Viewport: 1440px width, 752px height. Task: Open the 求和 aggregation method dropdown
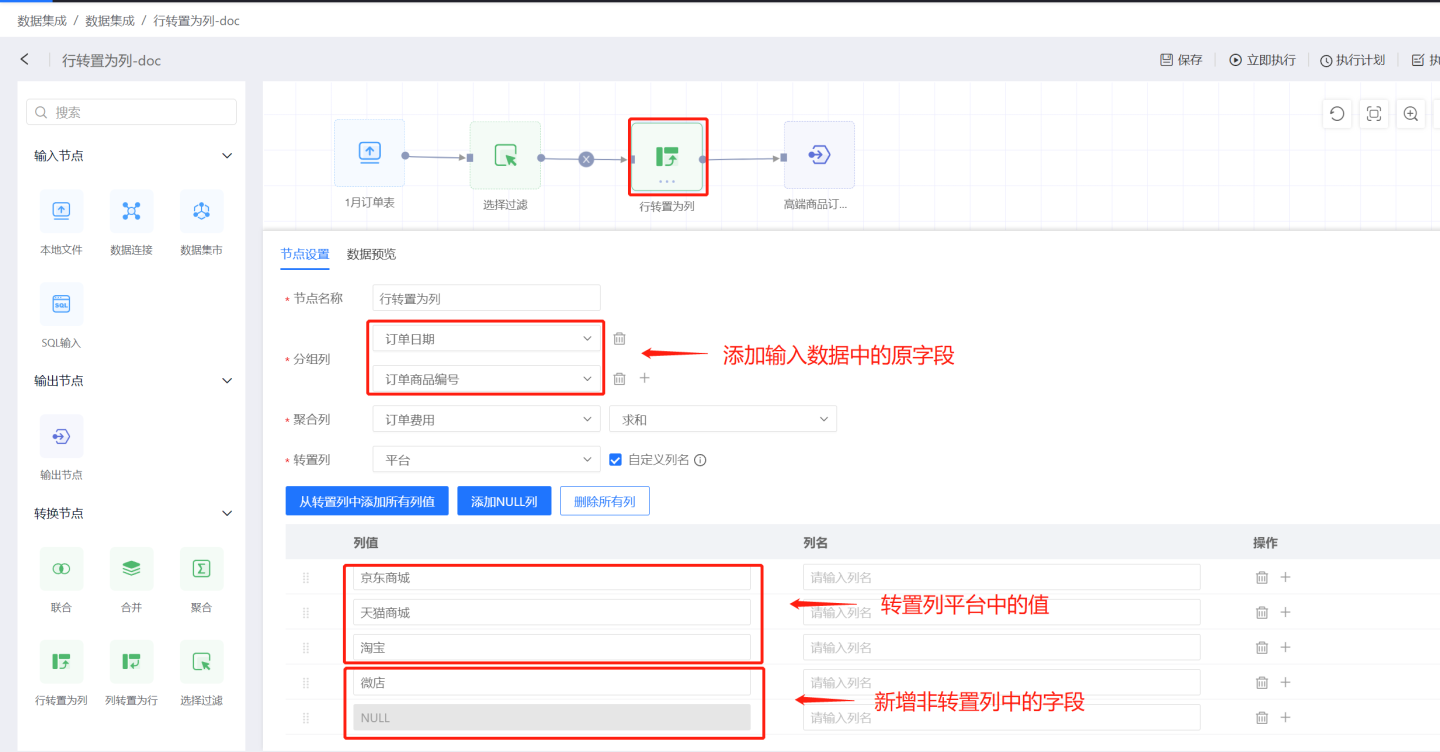pos(722,420)
